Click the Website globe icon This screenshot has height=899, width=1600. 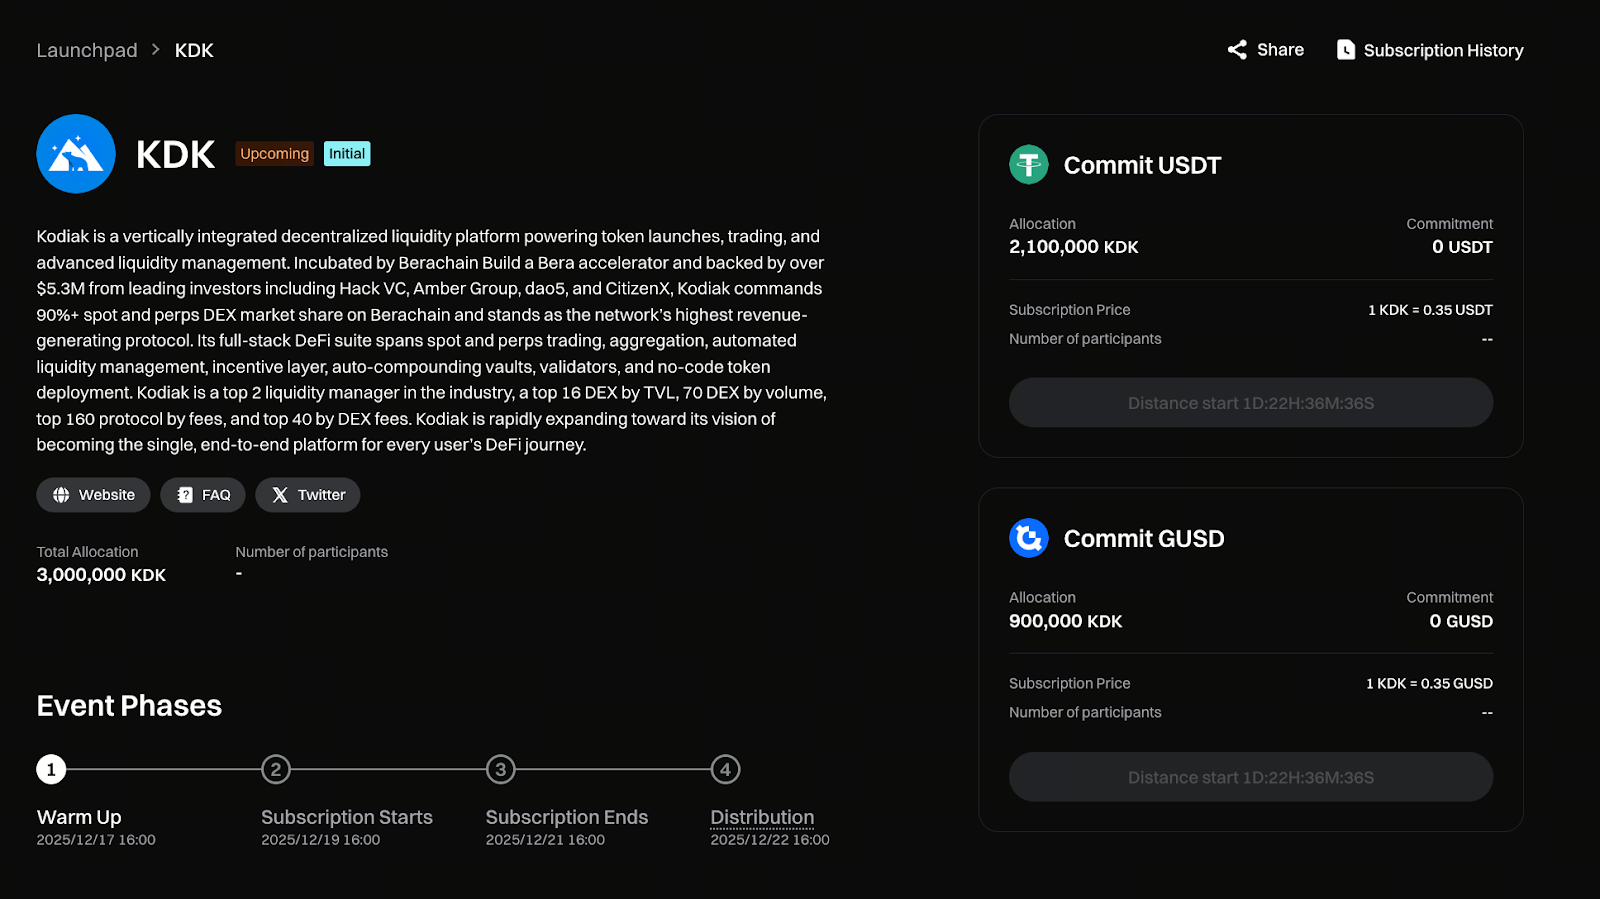click(x=61, y=495)
